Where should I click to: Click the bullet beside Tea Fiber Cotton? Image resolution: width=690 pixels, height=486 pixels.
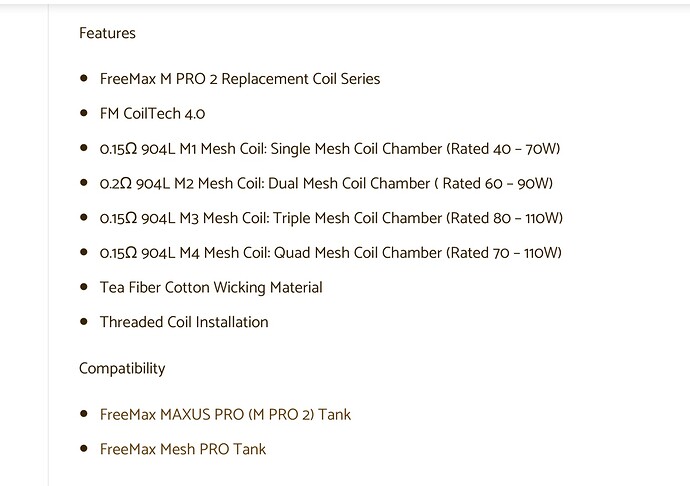click(x=84, y=287)
